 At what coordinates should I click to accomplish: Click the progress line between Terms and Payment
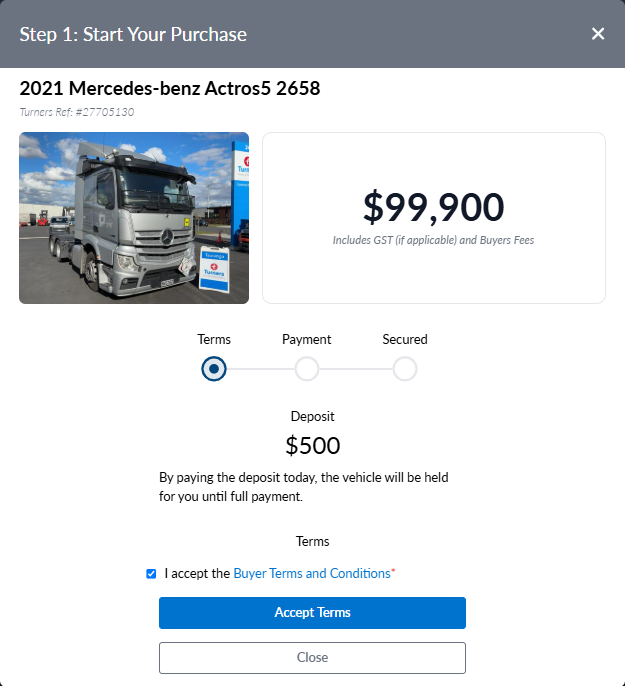click(261, 369)
